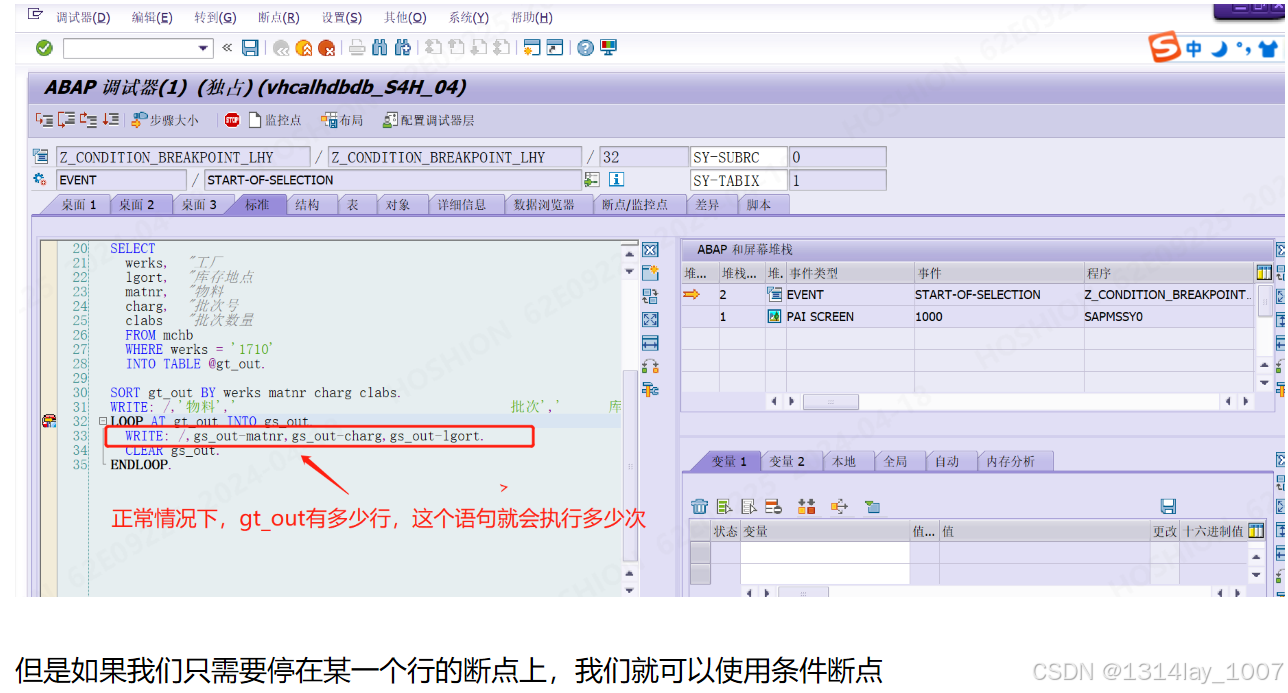The height and width of the screenshot is (693, 1288).
Task: Switch to the 变量 2 tab
Action: tap(787, 461)
